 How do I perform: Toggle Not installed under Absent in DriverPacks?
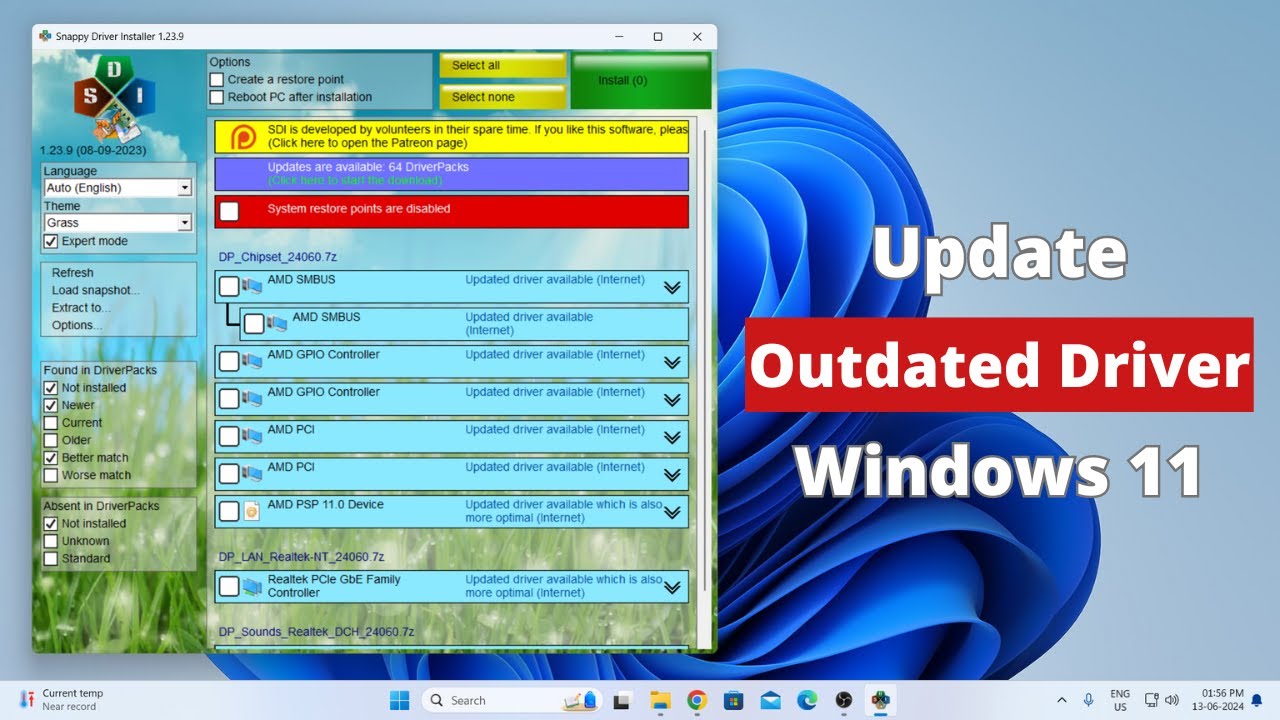coord(51,523)
